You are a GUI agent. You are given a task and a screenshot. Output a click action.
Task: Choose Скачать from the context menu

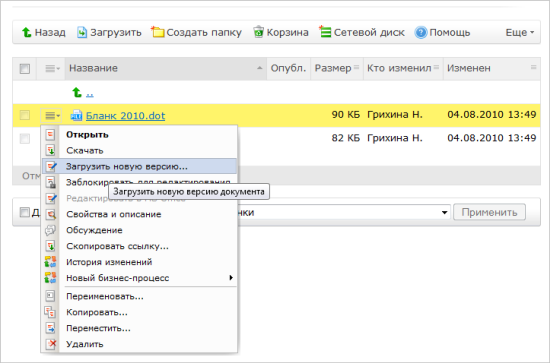click(139, 150)
